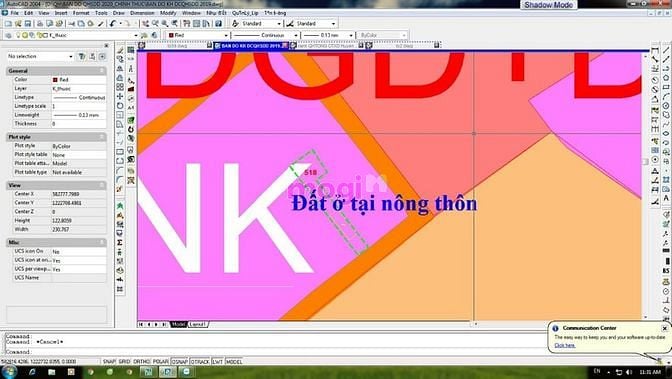Click the Quick Select icon in Properties panel
This screenshot has width=672, height=379.
(x=81, y=56)
